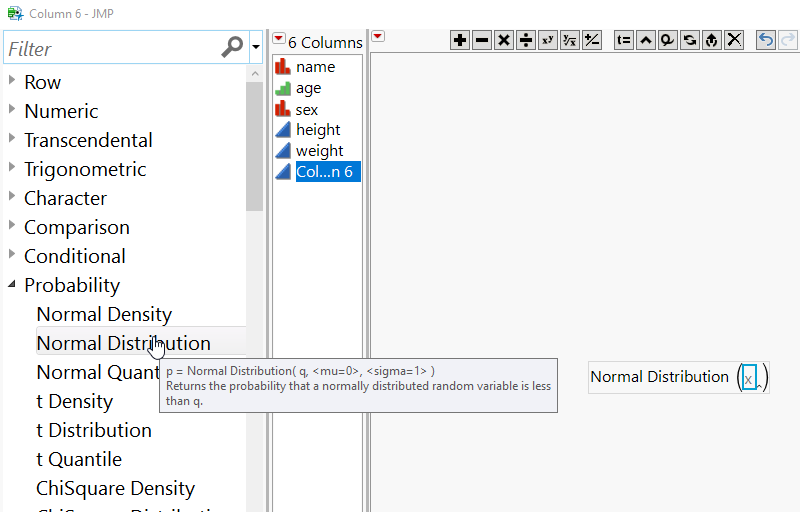Image resolution: width=800 pixels, height=512 pixels.
Task: Click the insert caret beside x argument
Action: [x=759, y=387]
